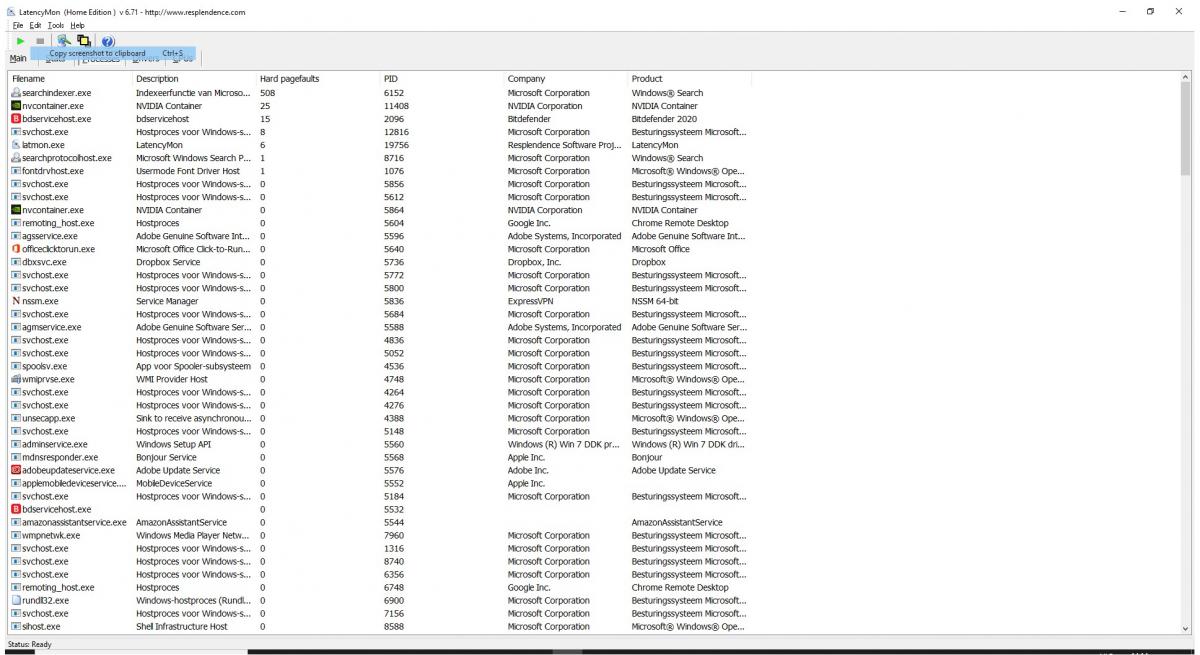Click the fontdrvhost.exe row icon
This screenshot has width=1200, height=655.
(16, 171)
